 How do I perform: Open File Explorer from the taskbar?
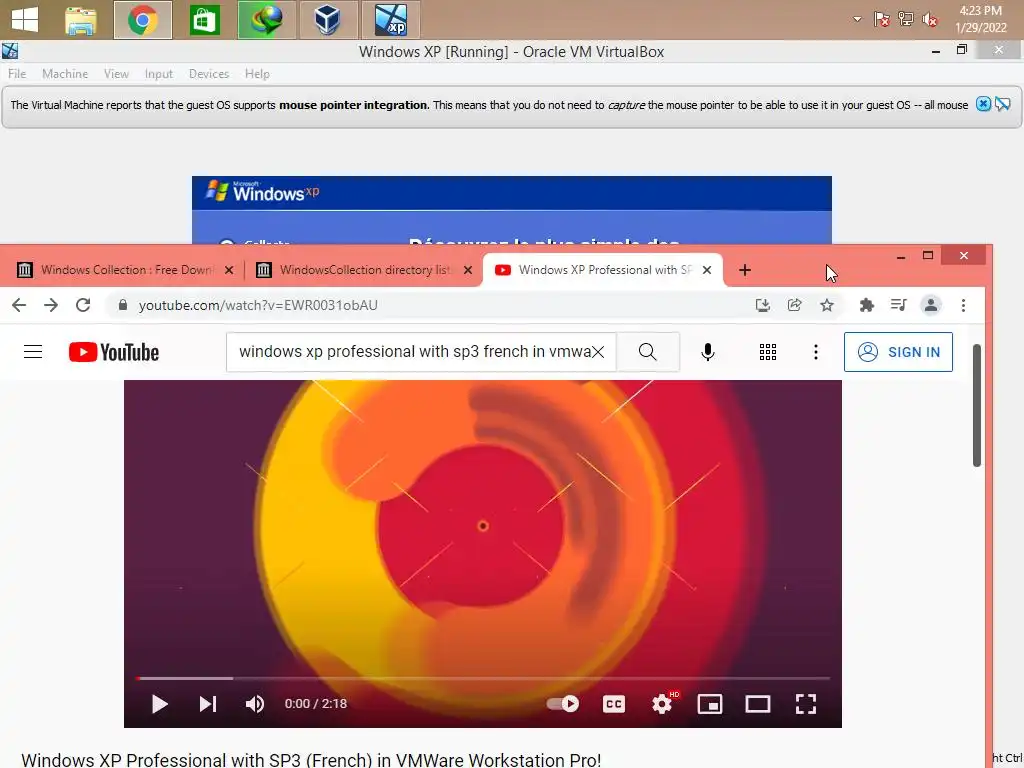click(x=81, y=20)
